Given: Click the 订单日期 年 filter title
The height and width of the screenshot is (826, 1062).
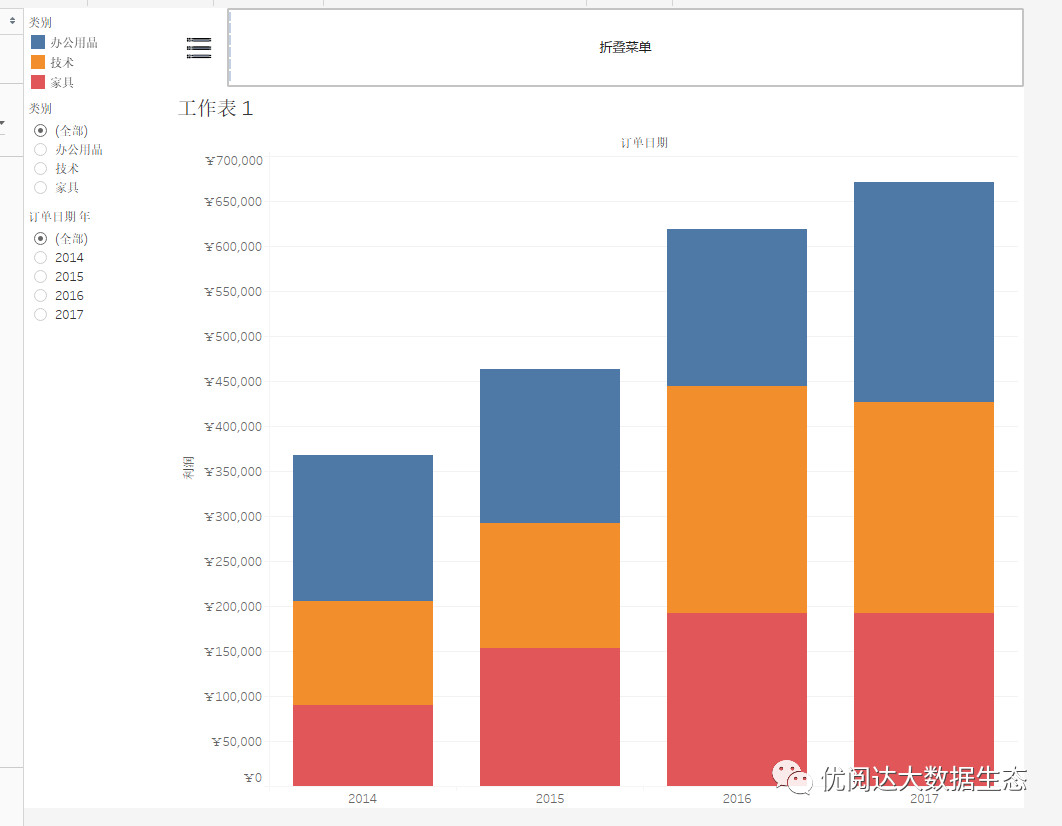Looking at the screenshot, I should point(60,217).
